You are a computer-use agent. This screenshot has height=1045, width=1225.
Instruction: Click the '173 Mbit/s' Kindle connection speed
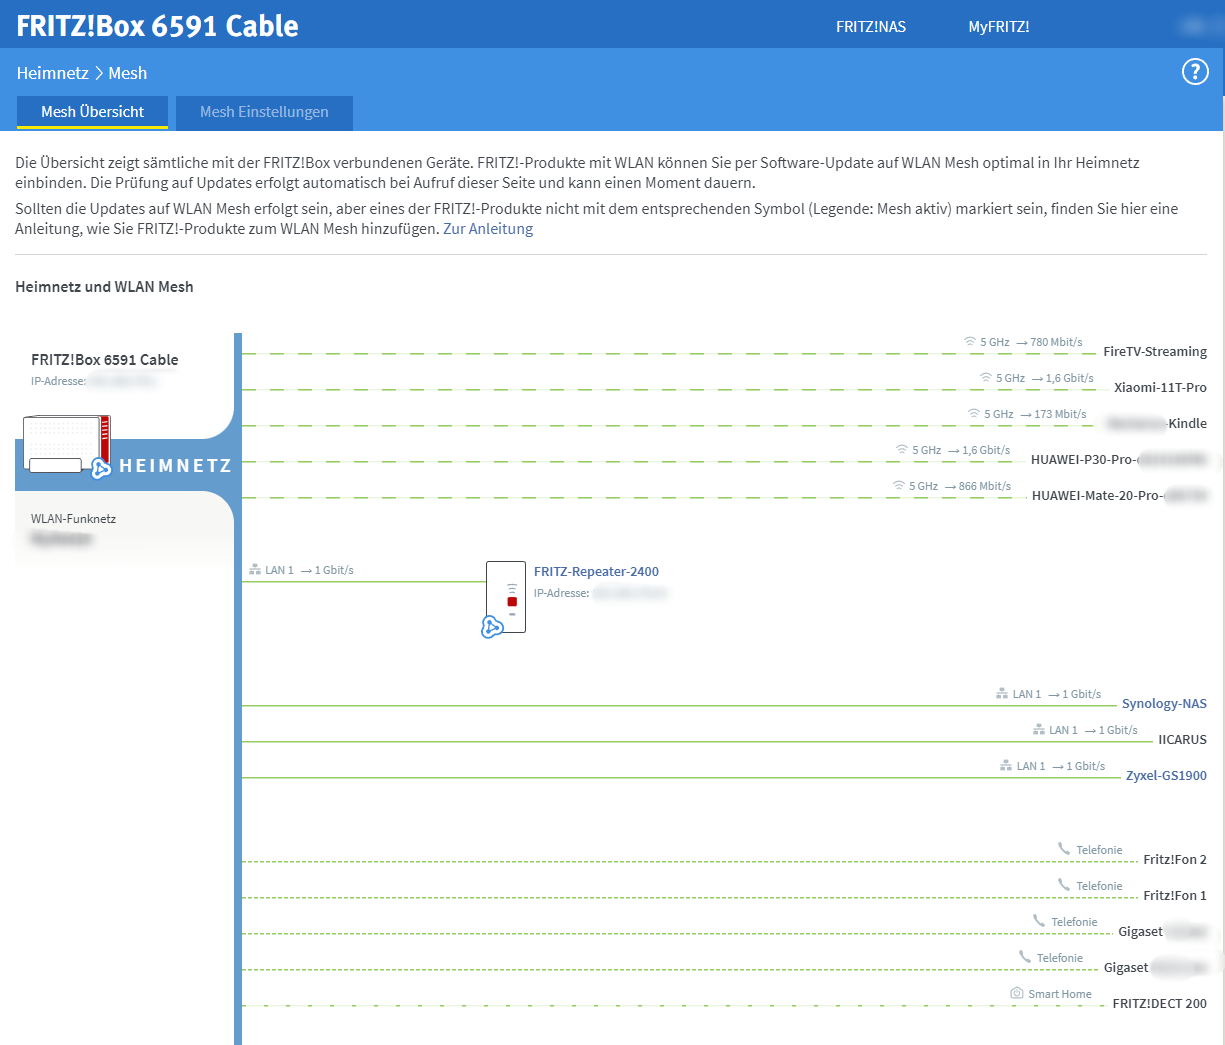pyautogui.click(x=1060, y=414)
